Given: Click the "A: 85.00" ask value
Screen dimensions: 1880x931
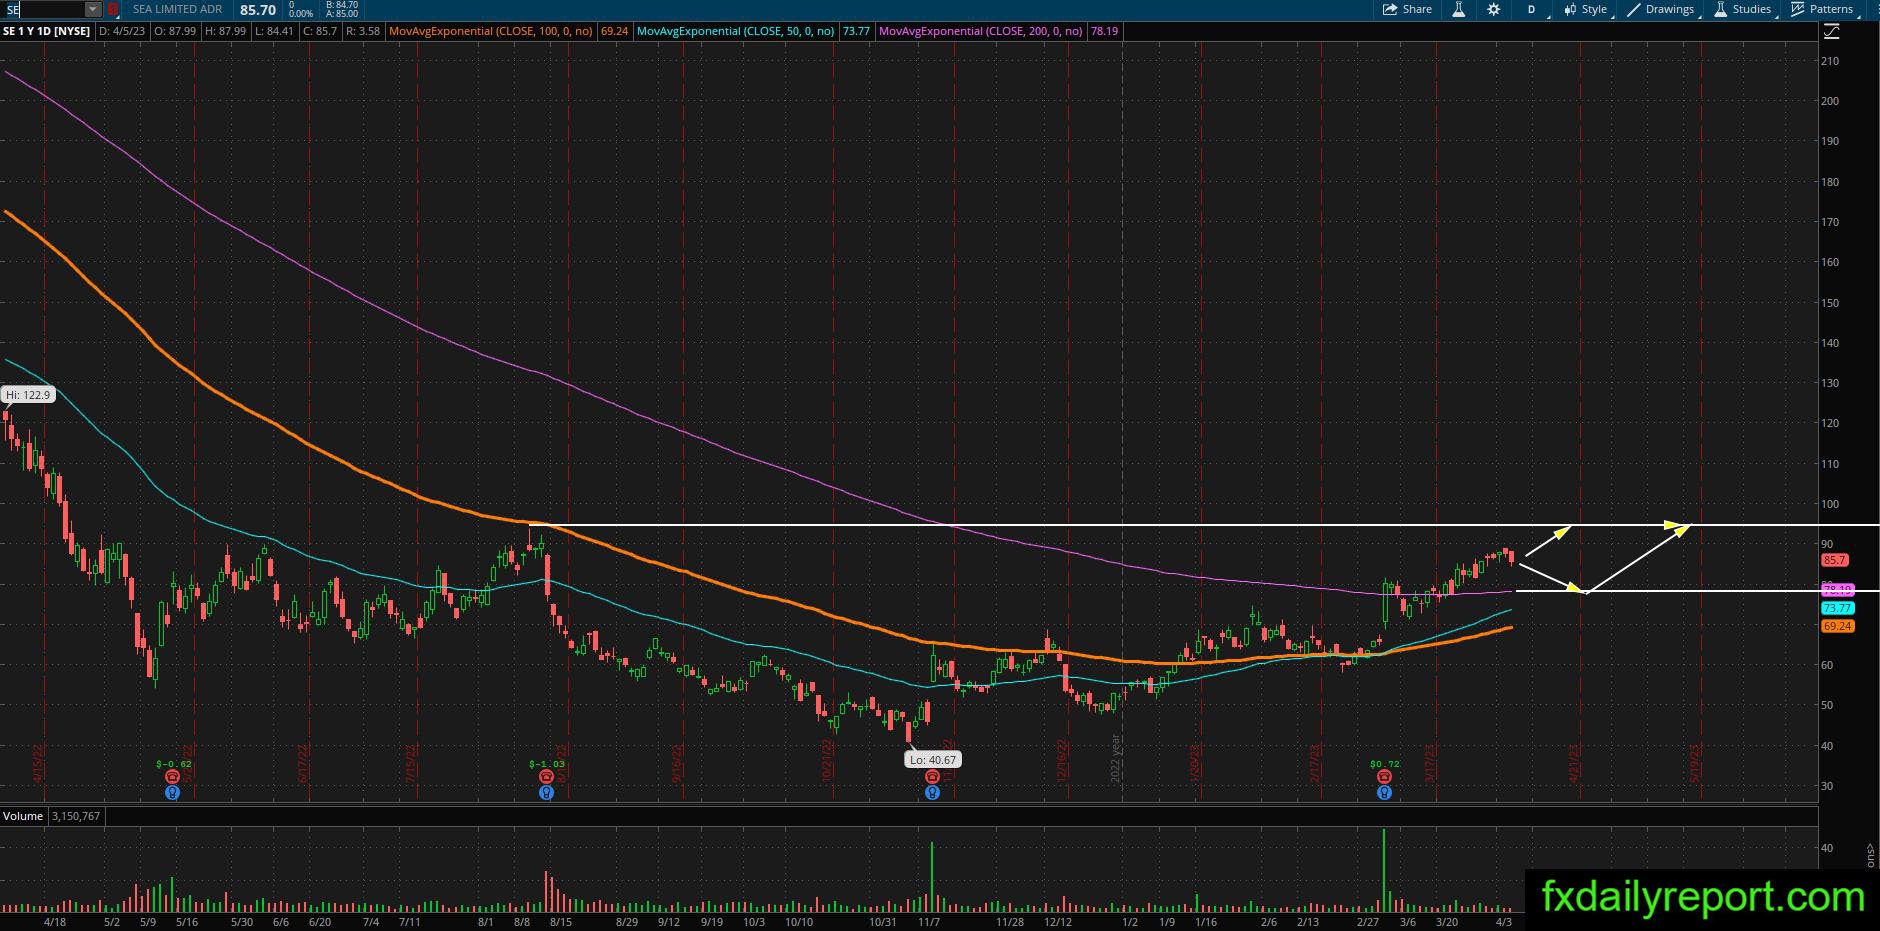Looking at the screenshot, I should click(342, 14).
